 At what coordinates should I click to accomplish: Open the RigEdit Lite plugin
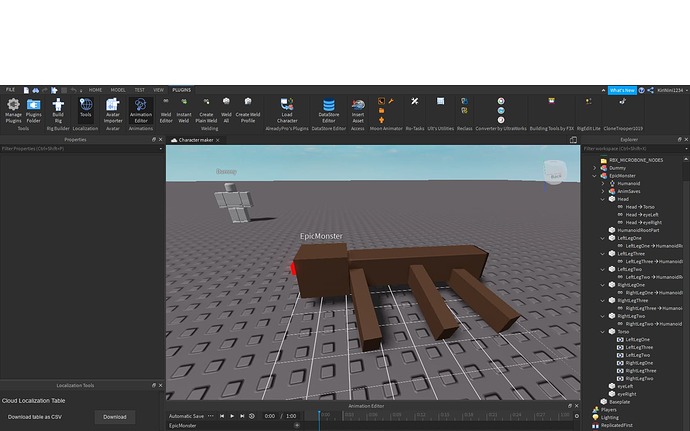(588, 101)
